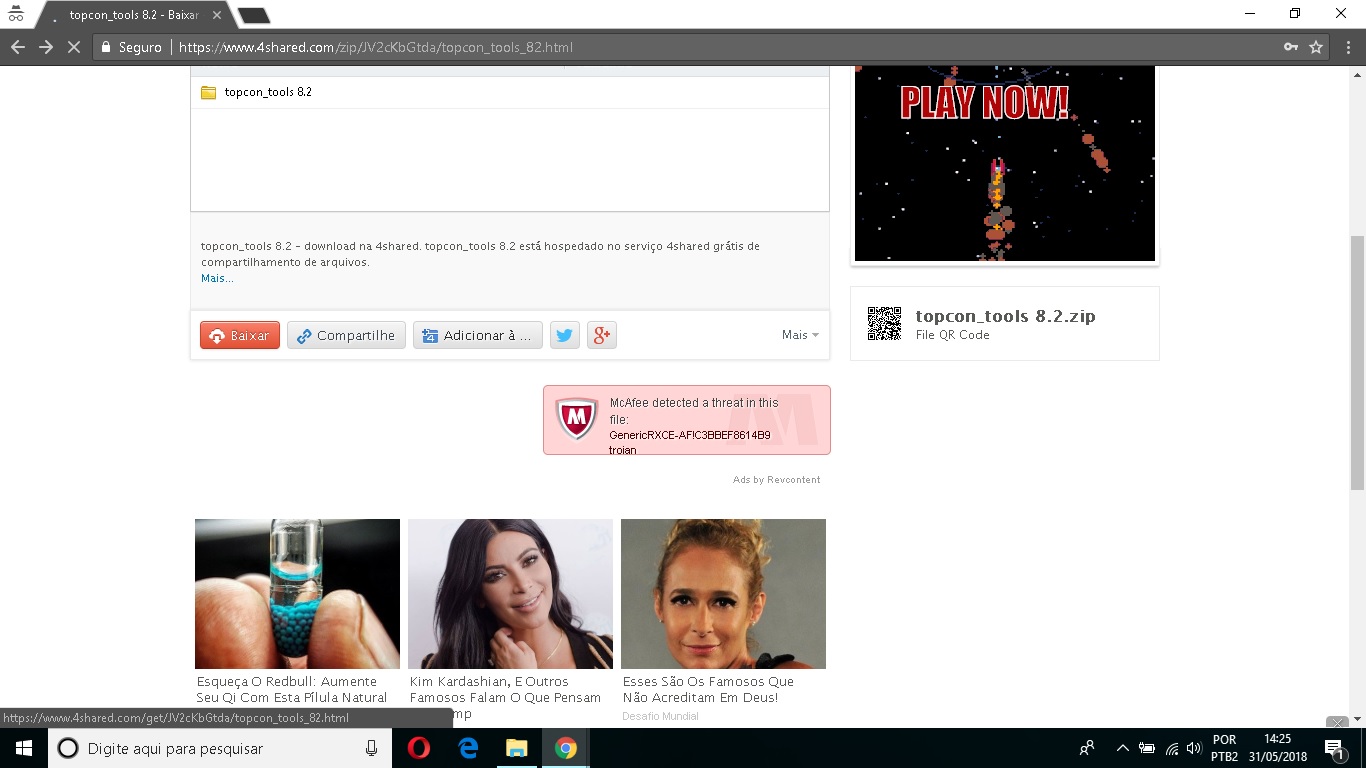1366x768 pixels.
Task: Expand the Mais dropdown menu
Action: point(800,335)
